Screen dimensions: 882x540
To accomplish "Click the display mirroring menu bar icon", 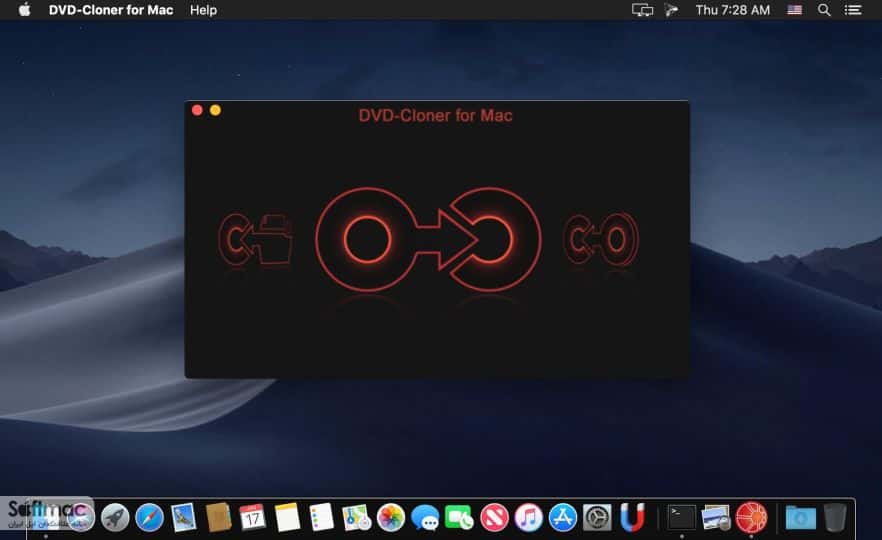I will pyautogui.click(x=642, y=10).
